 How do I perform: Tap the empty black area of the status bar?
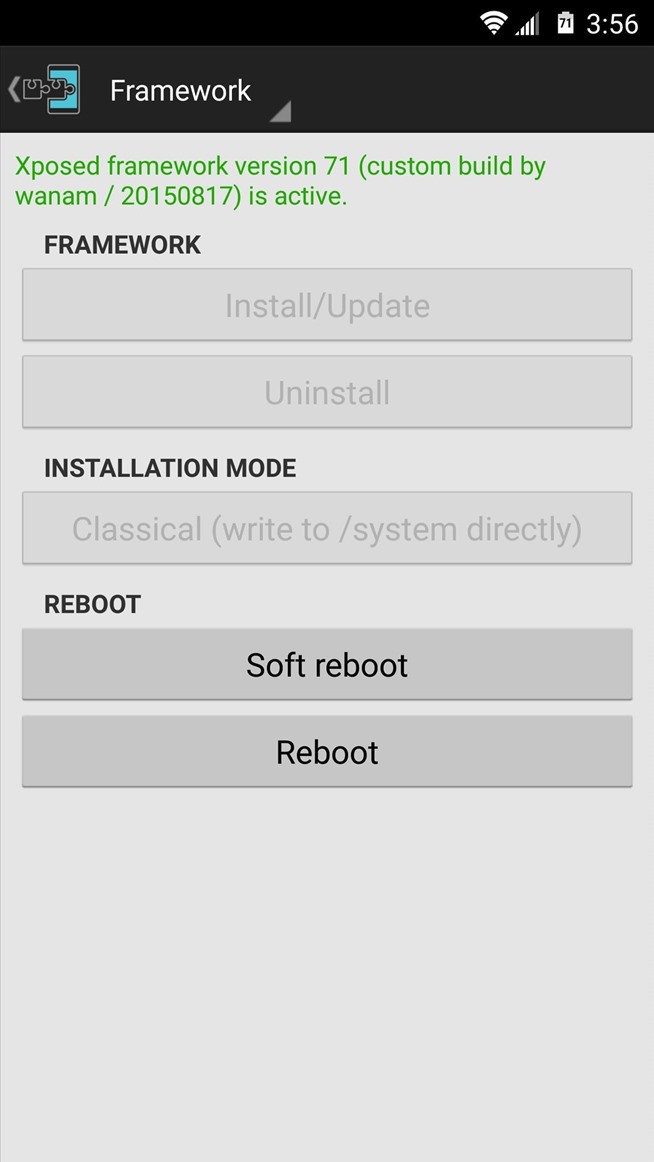click(237, 23)
